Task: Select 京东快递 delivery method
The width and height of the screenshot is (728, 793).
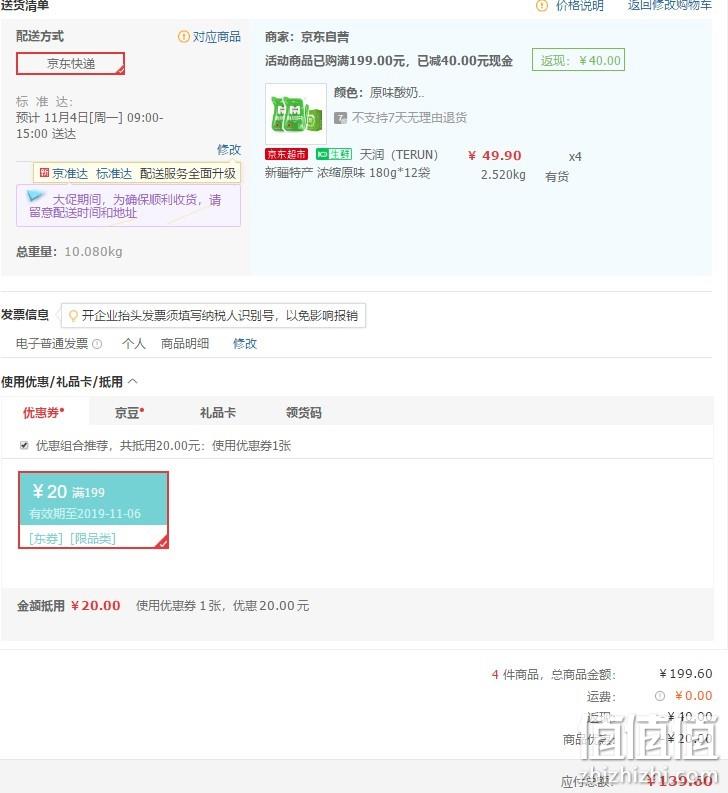Action: (x=70, y=64)
